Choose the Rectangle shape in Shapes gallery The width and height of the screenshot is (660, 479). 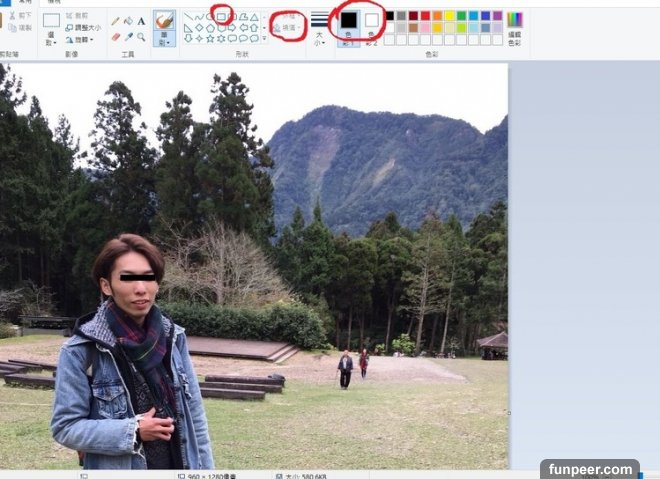222,17
